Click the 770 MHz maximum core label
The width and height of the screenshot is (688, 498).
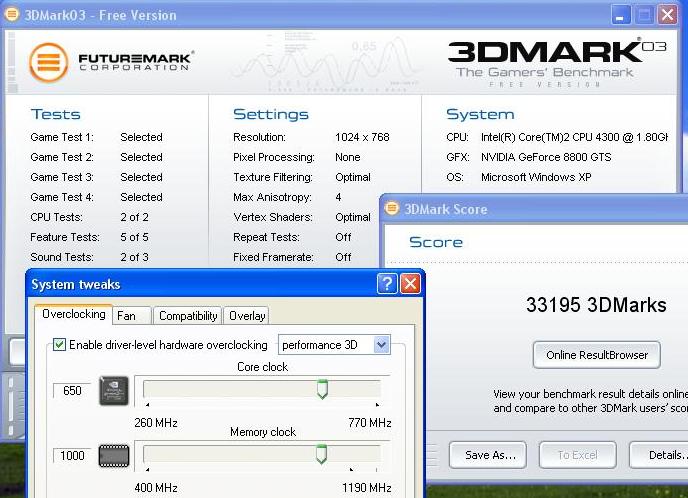[369, 423]
